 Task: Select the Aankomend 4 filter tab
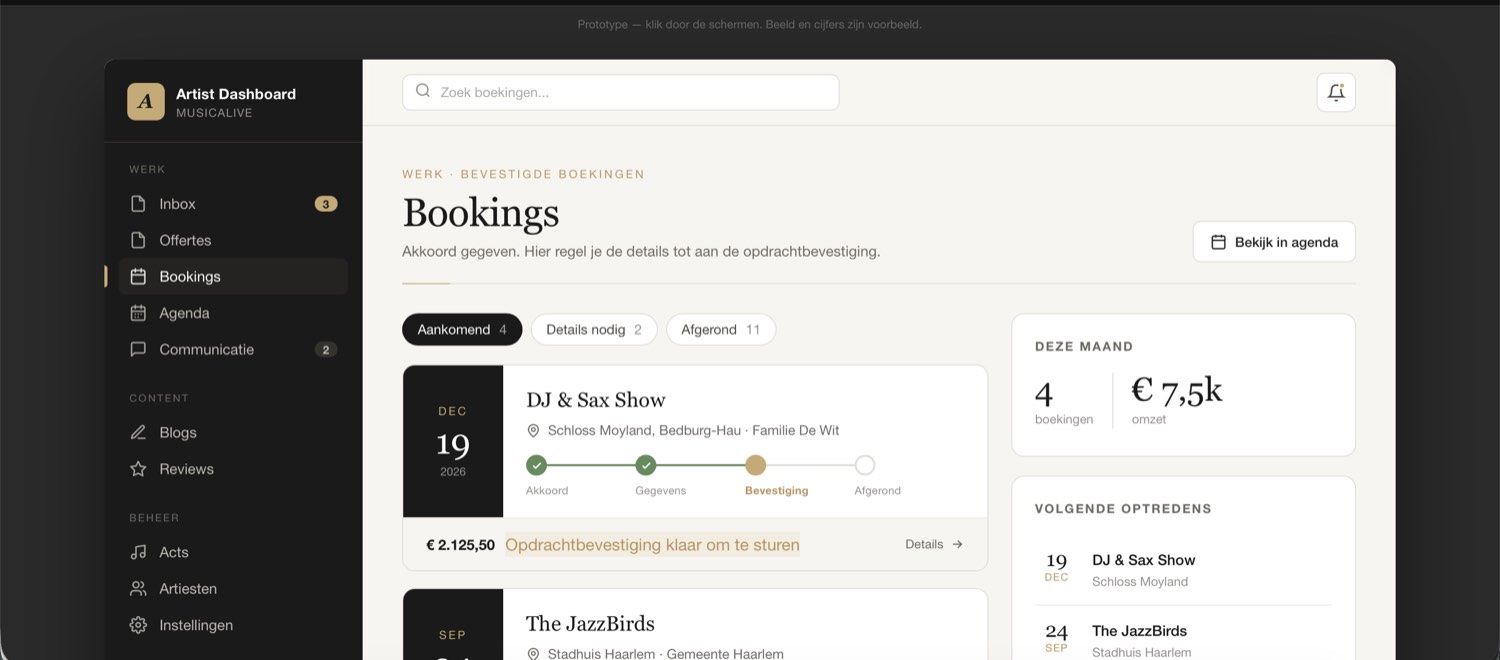[x=462, y=330]
